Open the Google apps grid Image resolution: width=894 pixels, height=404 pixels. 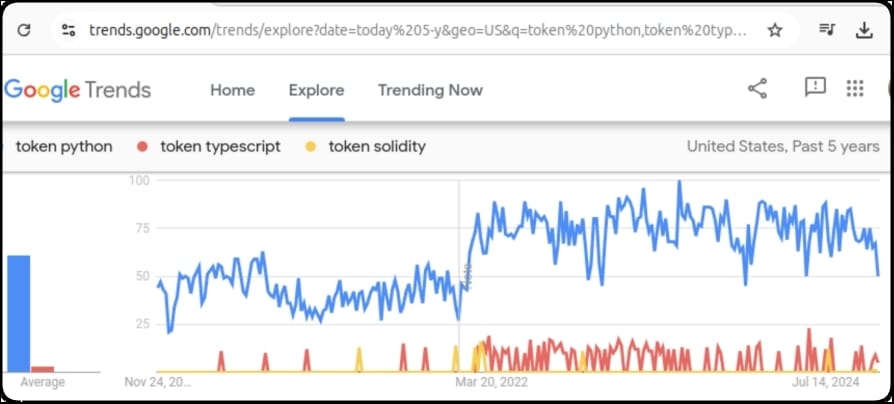tap(855, 88)
